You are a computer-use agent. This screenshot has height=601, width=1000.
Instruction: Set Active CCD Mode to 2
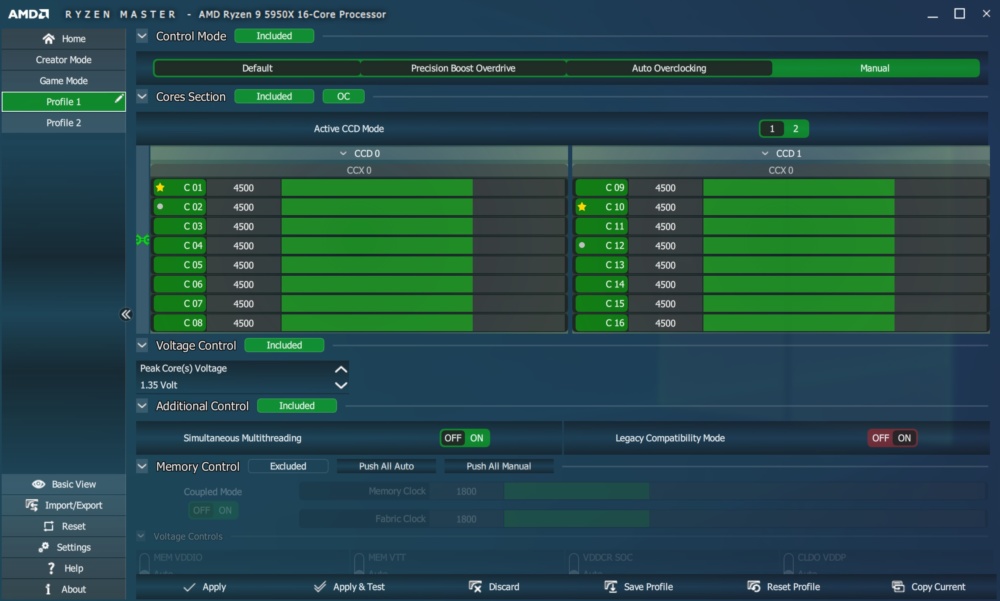pos(796,129)
